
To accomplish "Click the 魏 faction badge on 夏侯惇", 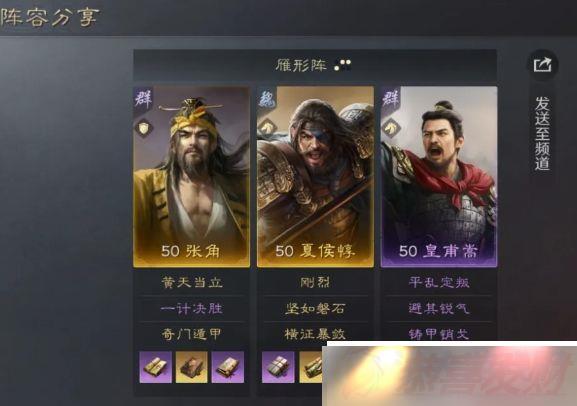I will click(266, 99).
